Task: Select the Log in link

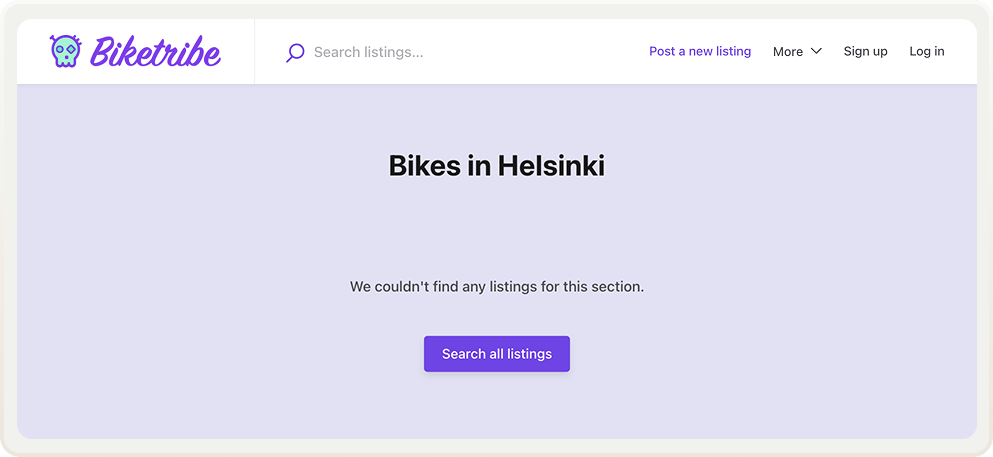Action: pos(926,51)
